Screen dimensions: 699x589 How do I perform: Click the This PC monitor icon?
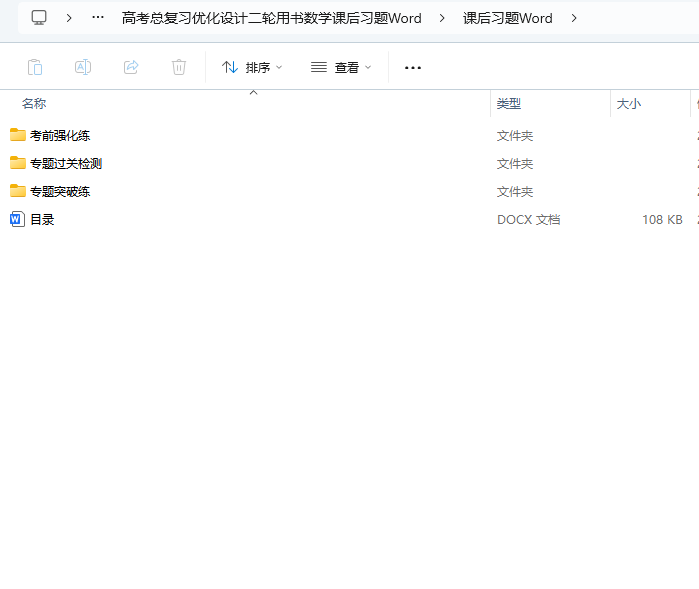(39, 18)
